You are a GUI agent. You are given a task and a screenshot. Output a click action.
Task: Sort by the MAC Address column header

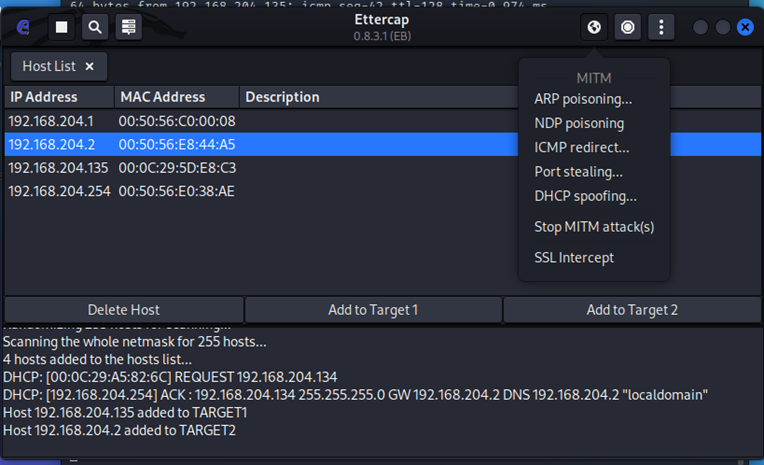pos(163,97)
